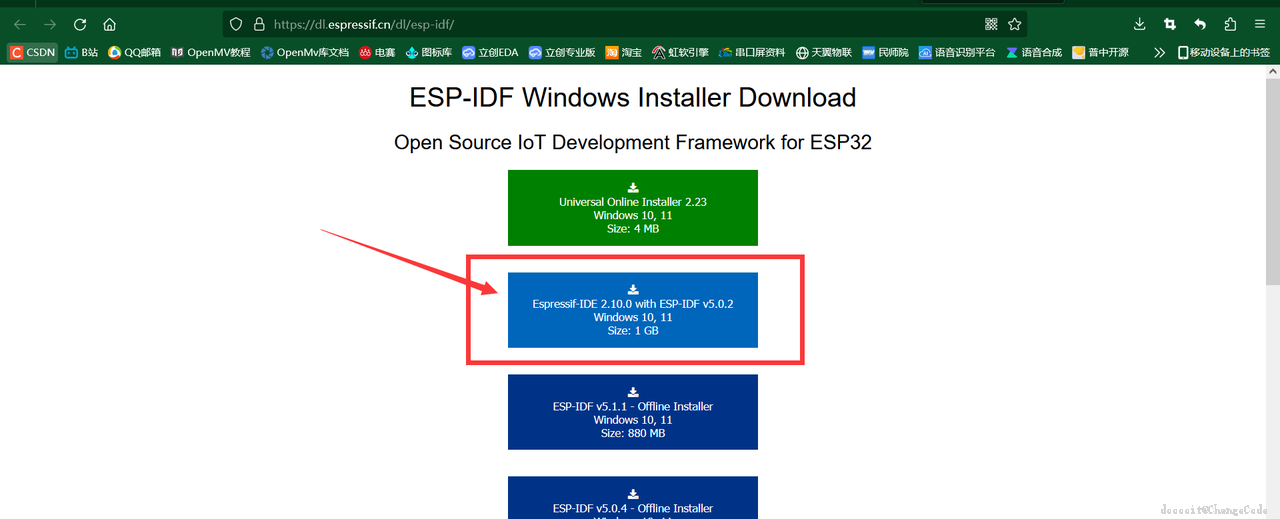Click the undo arrow toolbar icon

(1200, 24)
